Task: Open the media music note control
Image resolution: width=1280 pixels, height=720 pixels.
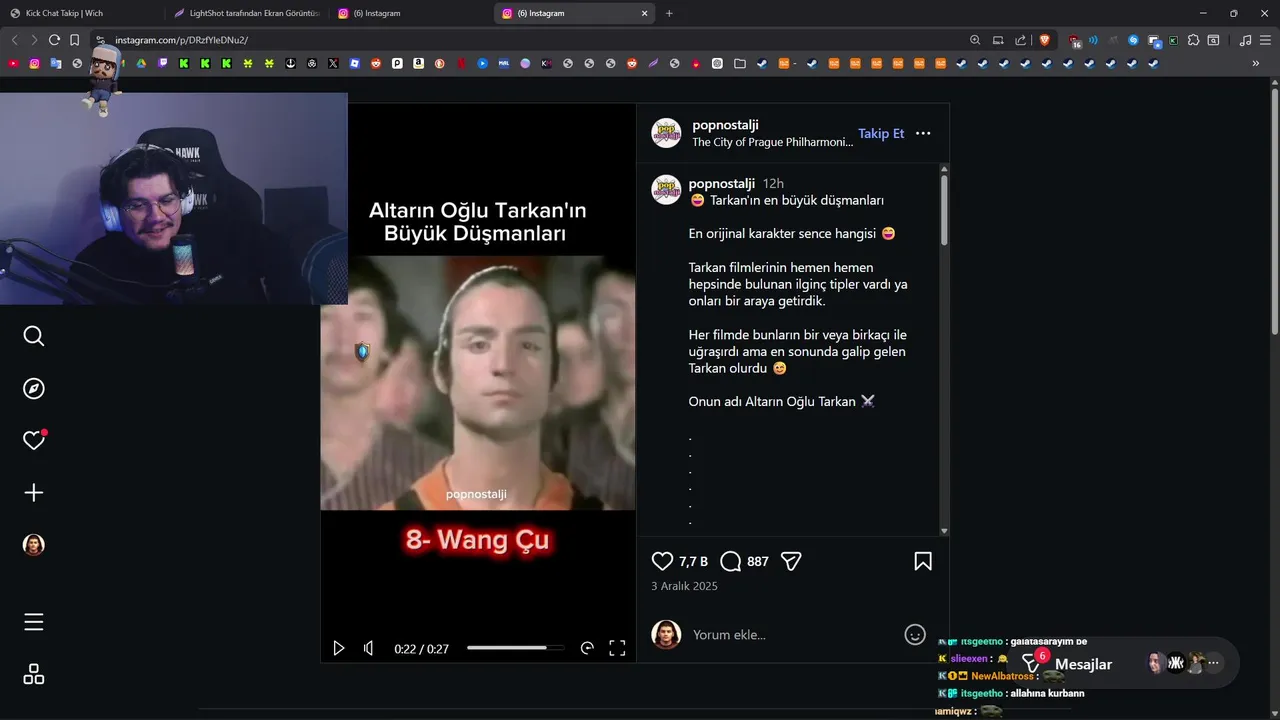Action: 1245,40
